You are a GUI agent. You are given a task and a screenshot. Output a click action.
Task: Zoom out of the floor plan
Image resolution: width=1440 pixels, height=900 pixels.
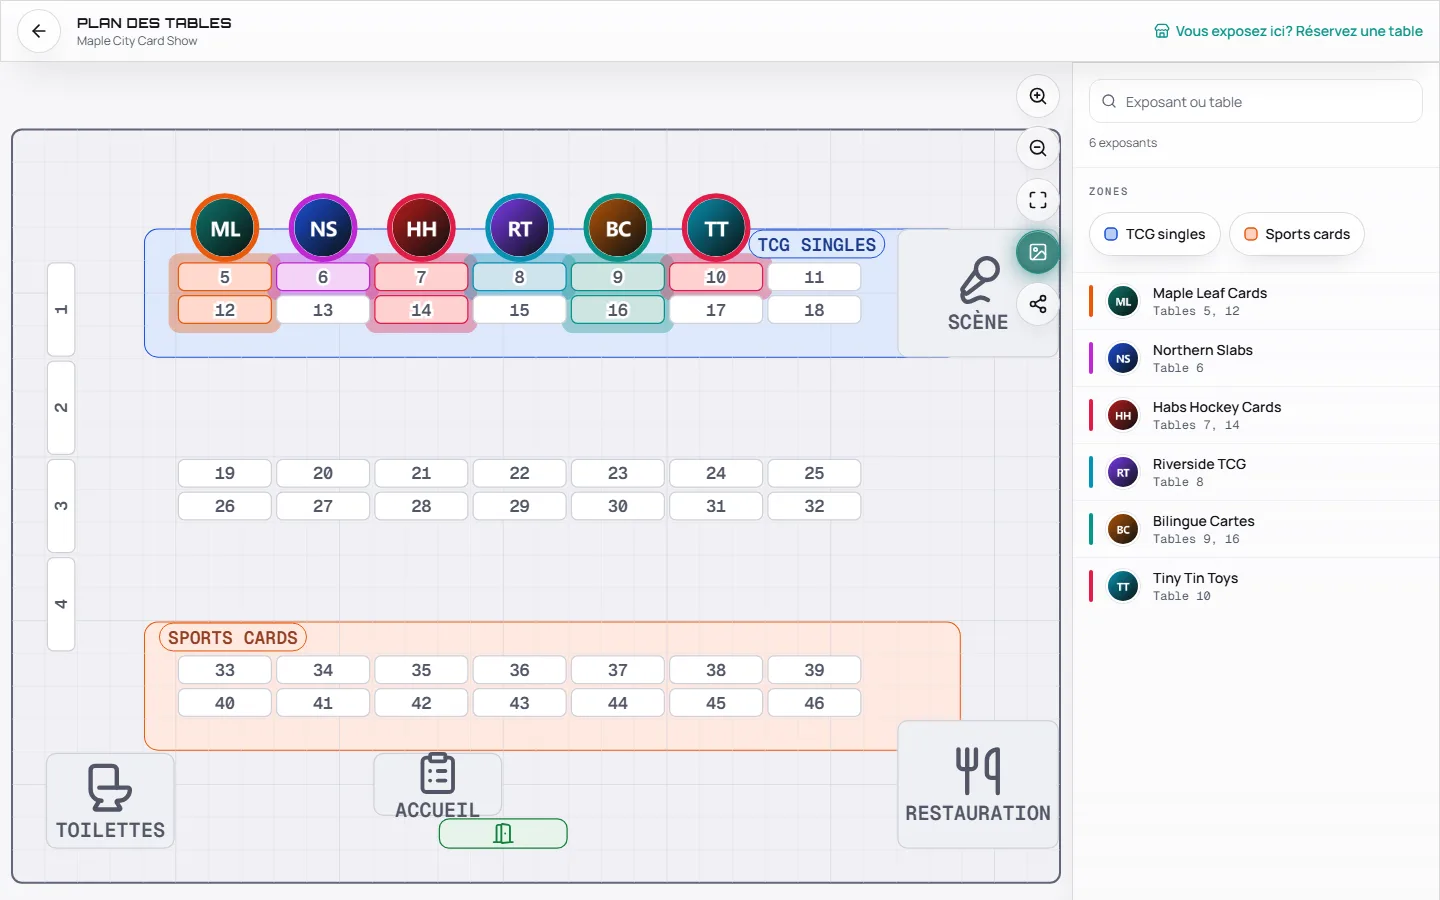coord(1038,149)
